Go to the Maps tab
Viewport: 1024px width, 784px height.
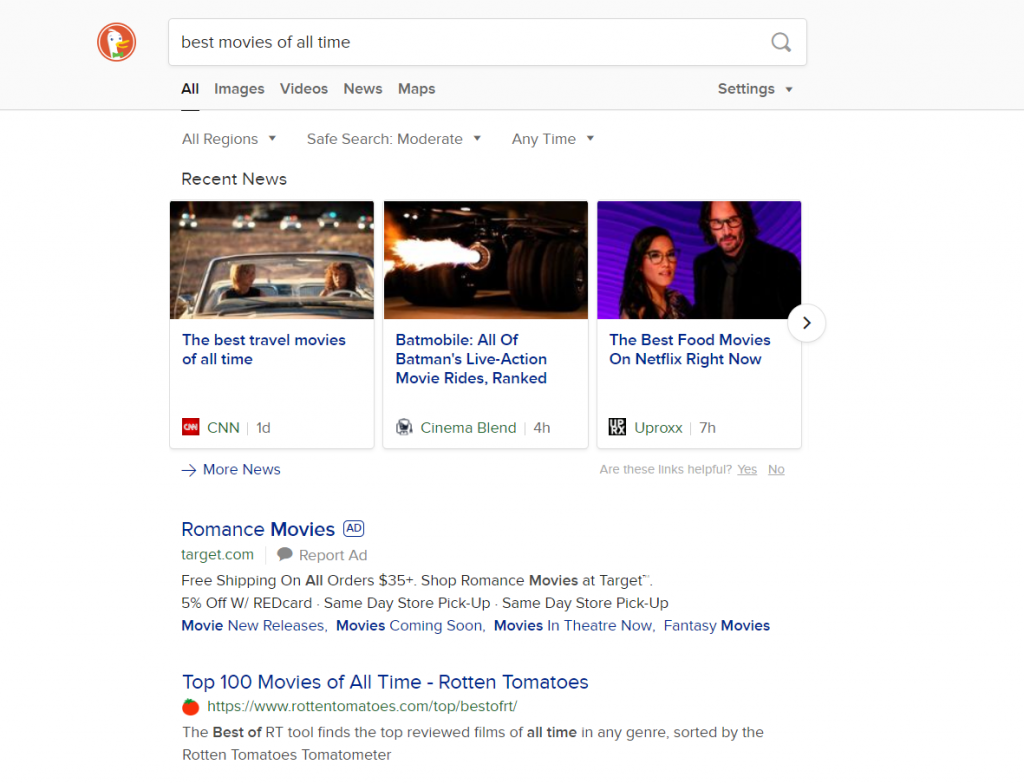416,89
